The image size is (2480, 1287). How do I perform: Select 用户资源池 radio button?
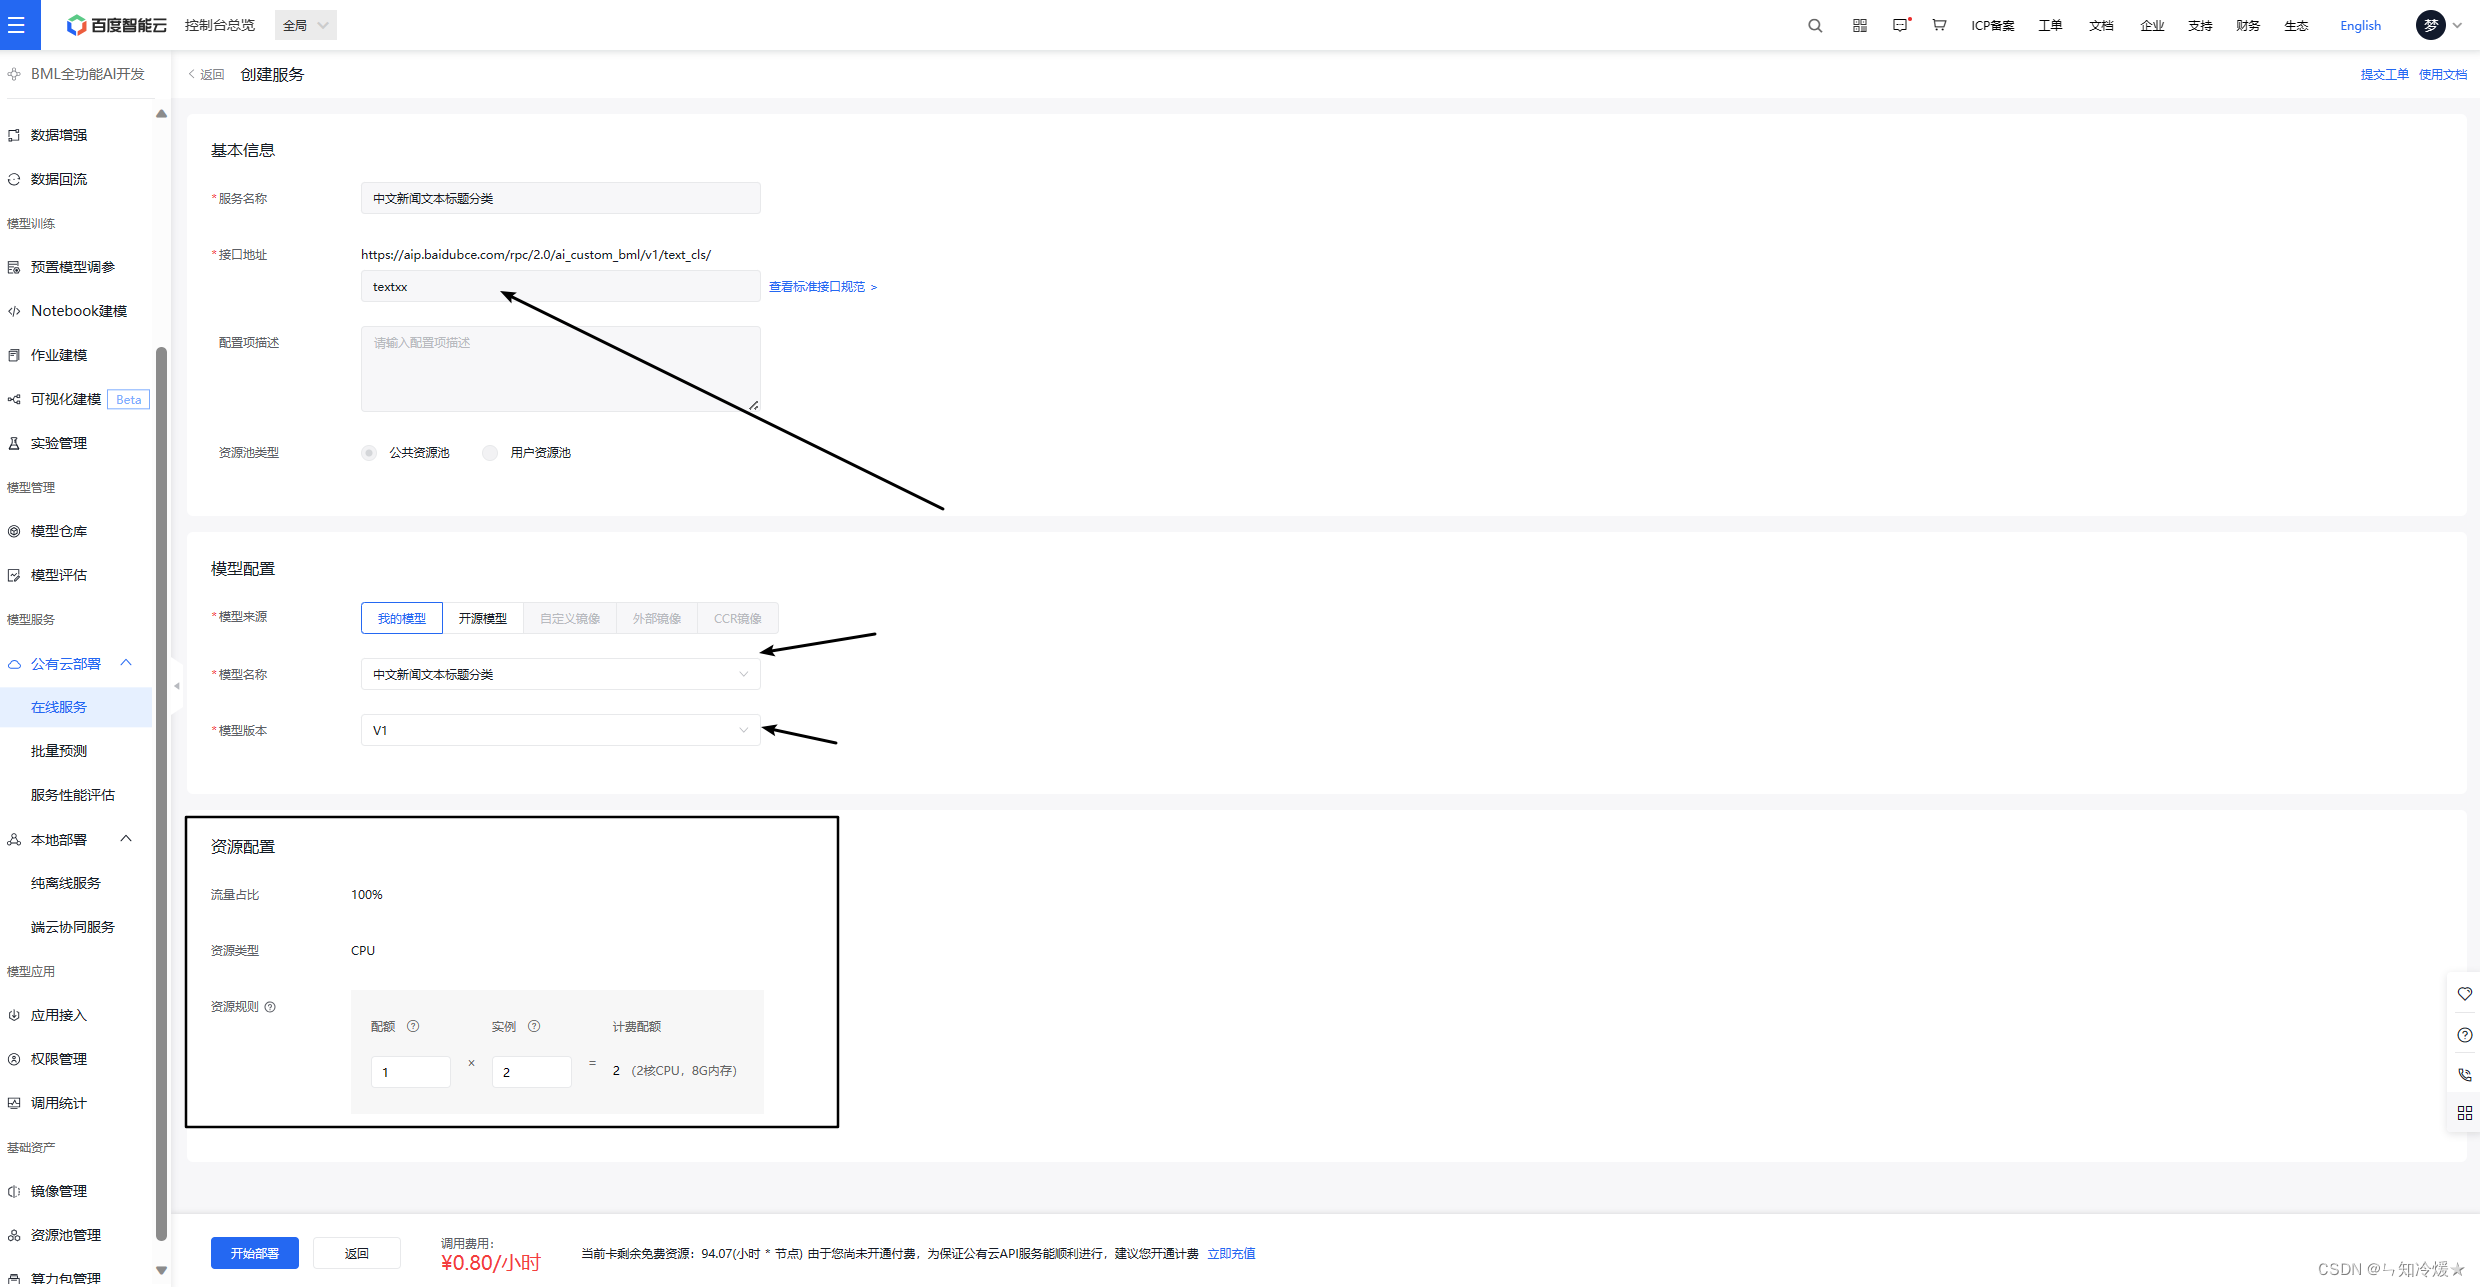pos(490,453)
